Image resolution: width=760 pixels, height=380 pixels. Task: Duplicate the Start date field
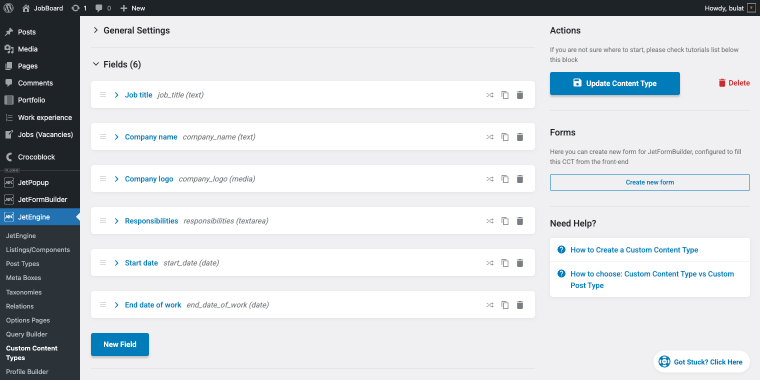coord(505,263)
